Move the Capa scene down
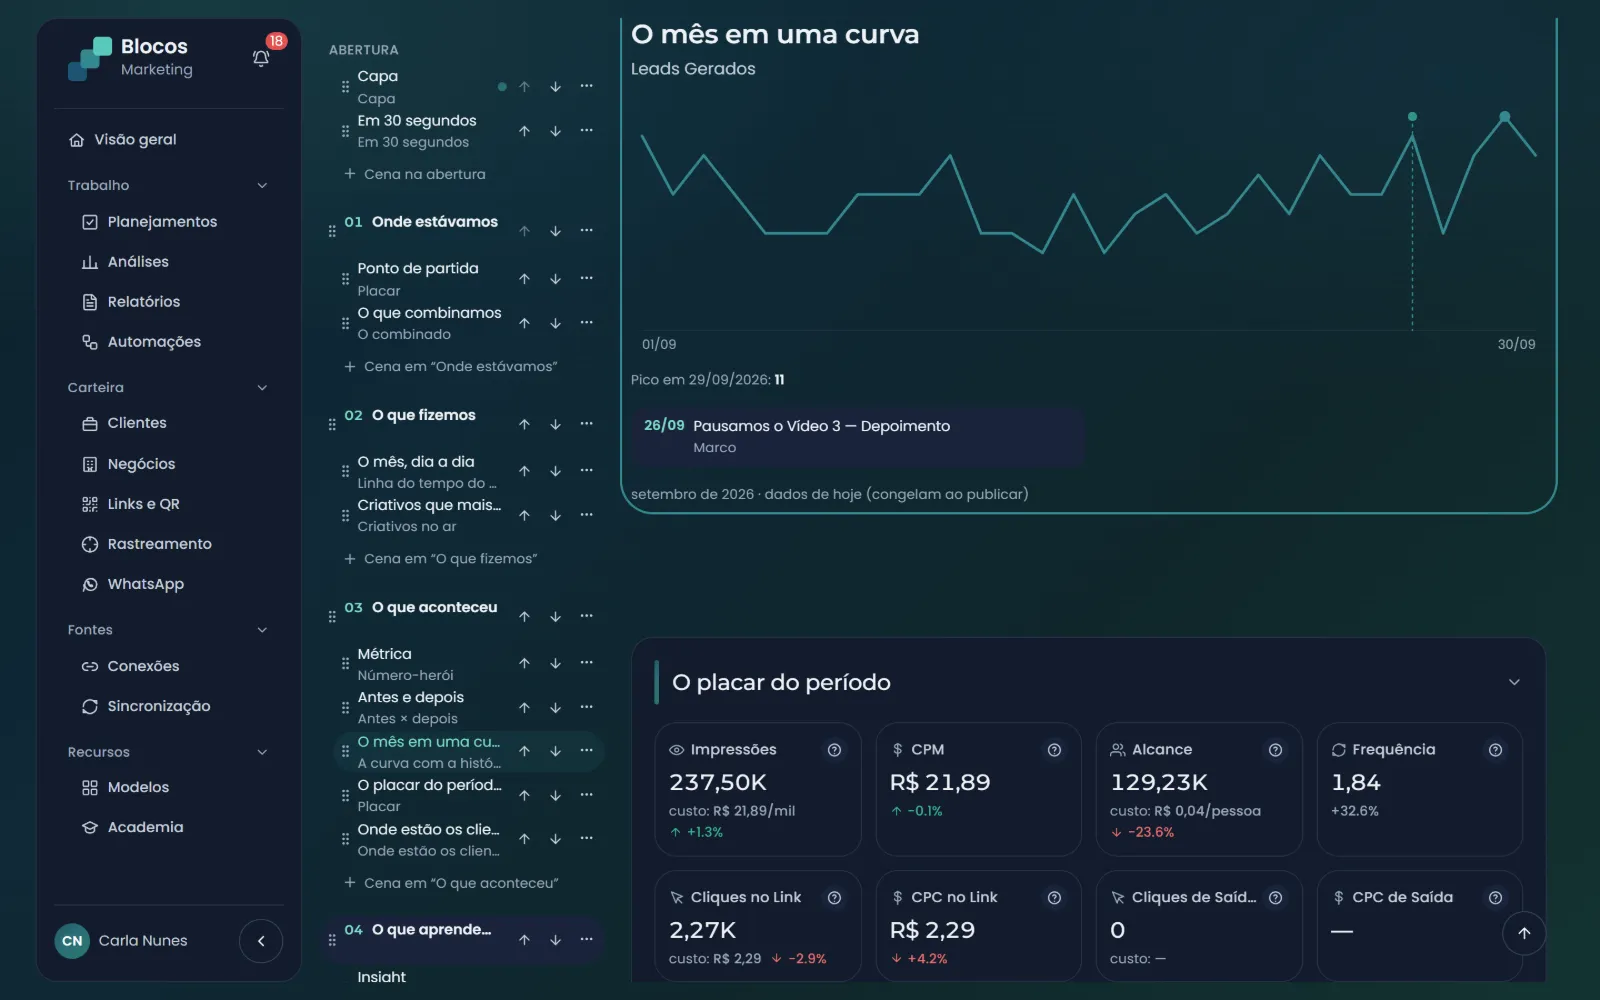The height and width of the screenshot is (1000, 1600). click(x=555, y=87)
